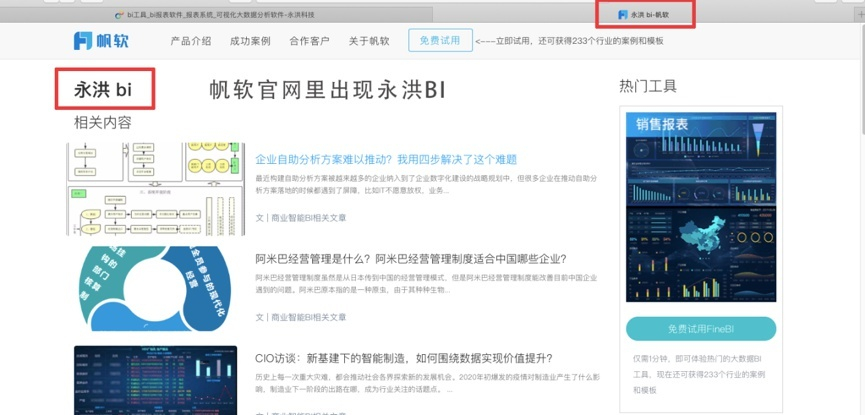Screen dimensions: 865x415
Task: Open article 企业自助分析方案难以推动
Action: click(386, 159)
